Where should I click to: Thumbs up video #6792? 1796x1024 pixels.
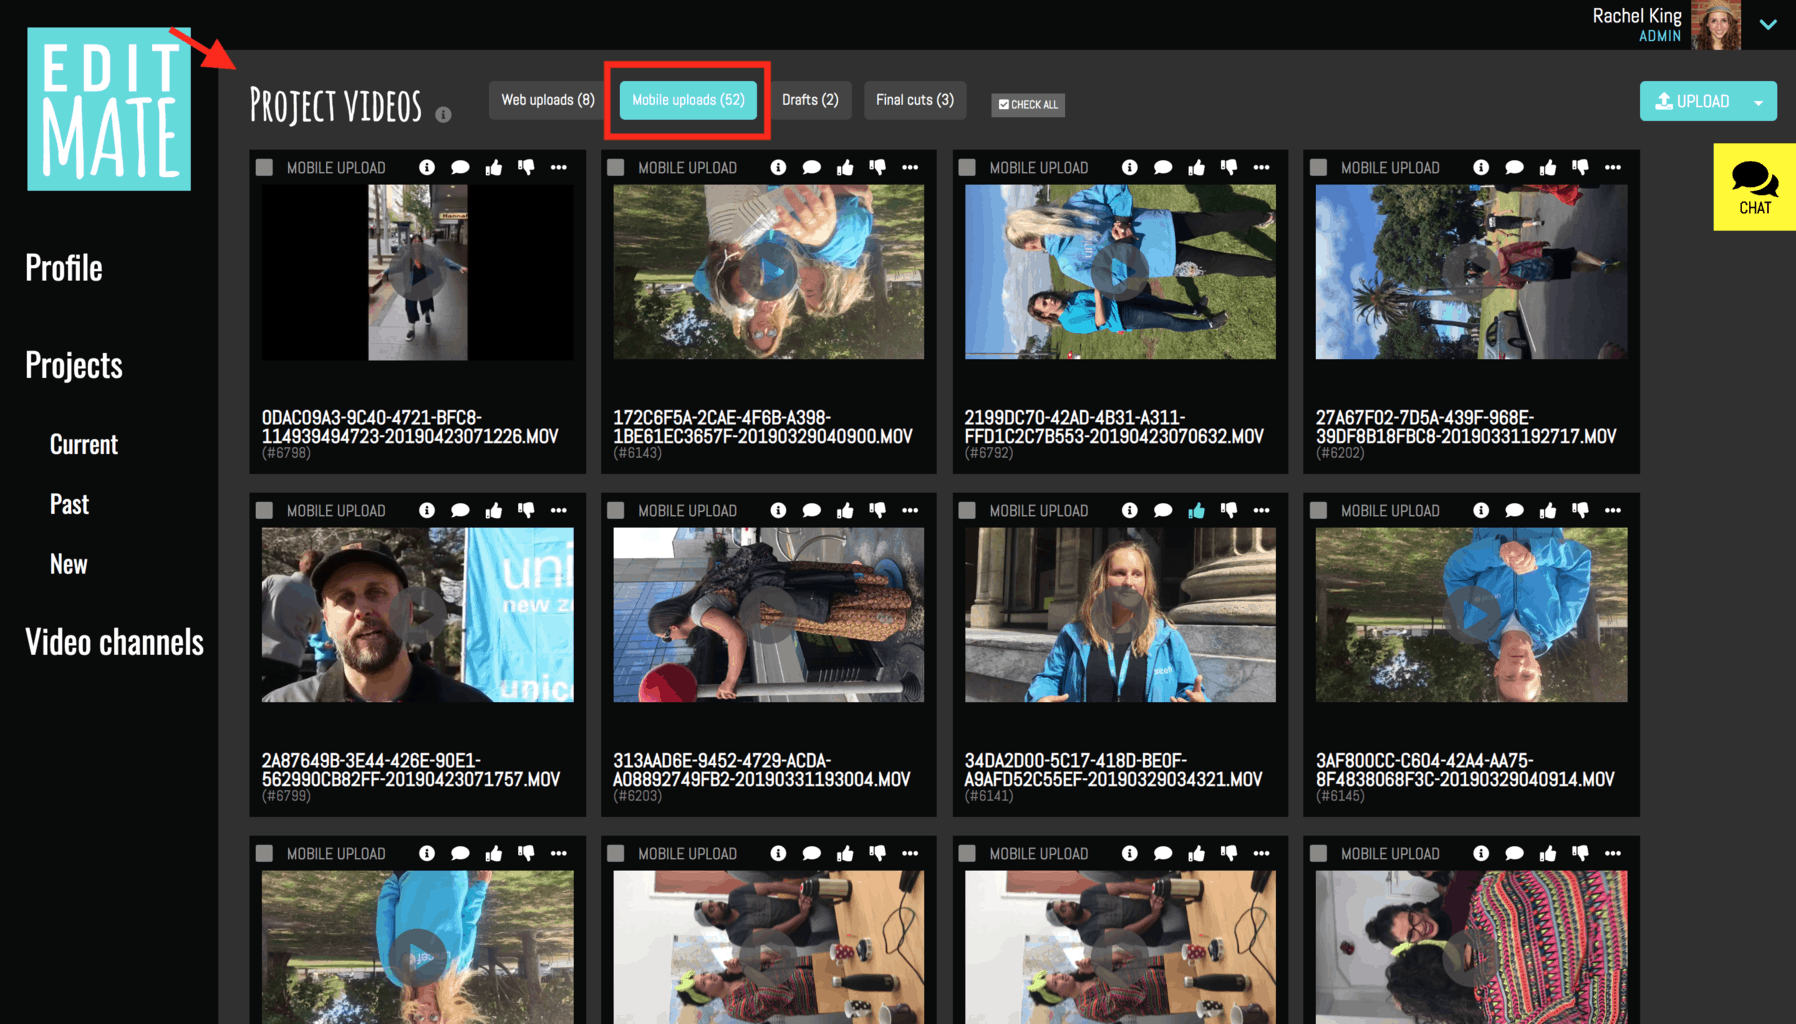[x=1197, y=167]
